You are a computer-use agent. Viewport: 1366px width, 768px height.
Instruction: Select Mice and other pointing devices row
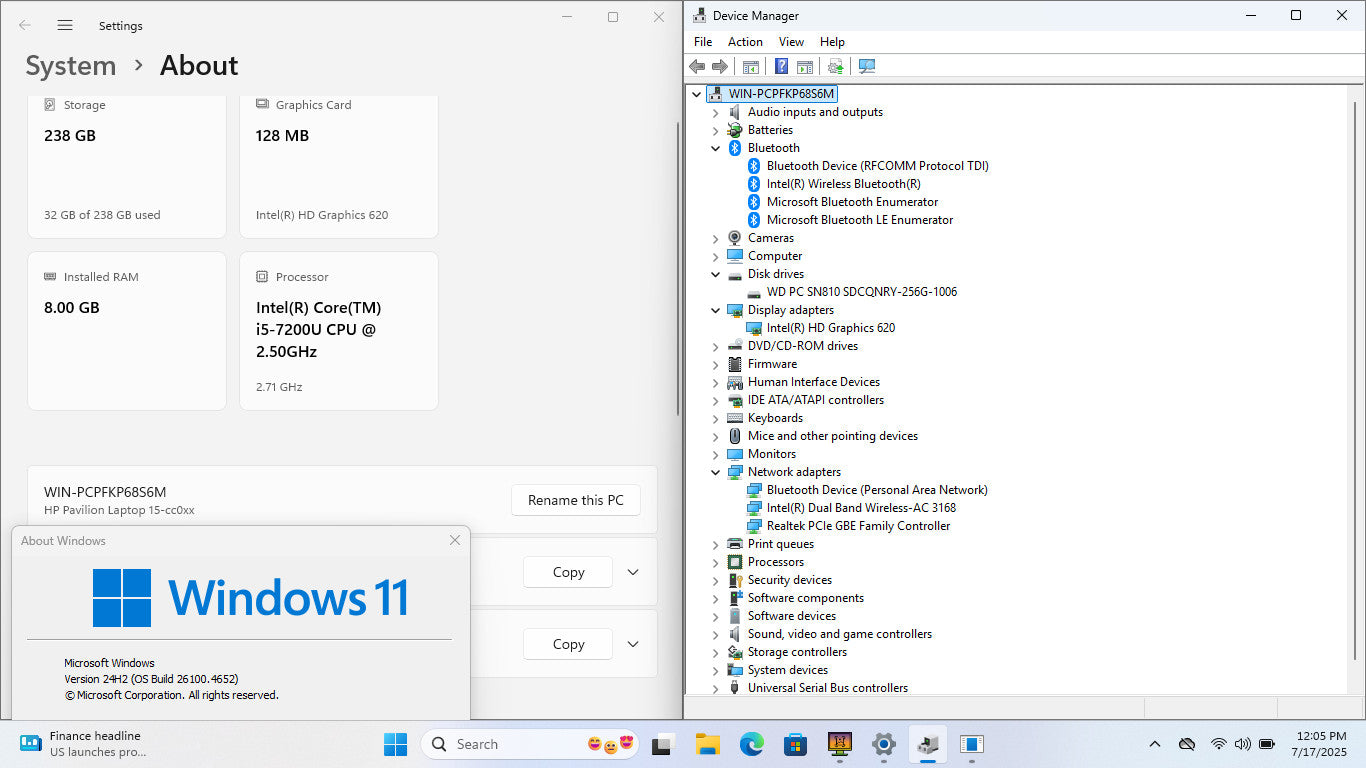pos(833,436)
